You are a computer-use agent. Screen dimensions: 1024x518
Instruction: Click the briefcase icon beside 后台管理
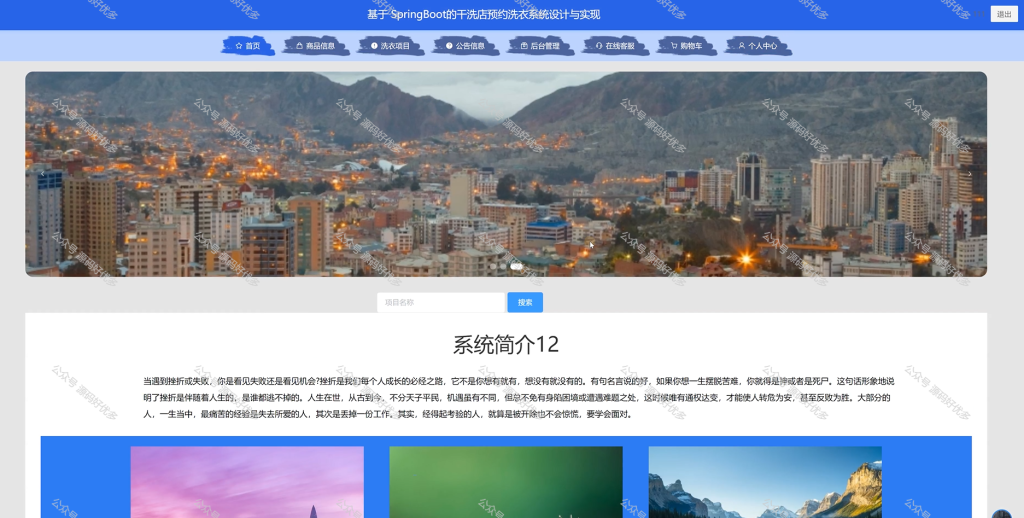[x=524, y=46]
